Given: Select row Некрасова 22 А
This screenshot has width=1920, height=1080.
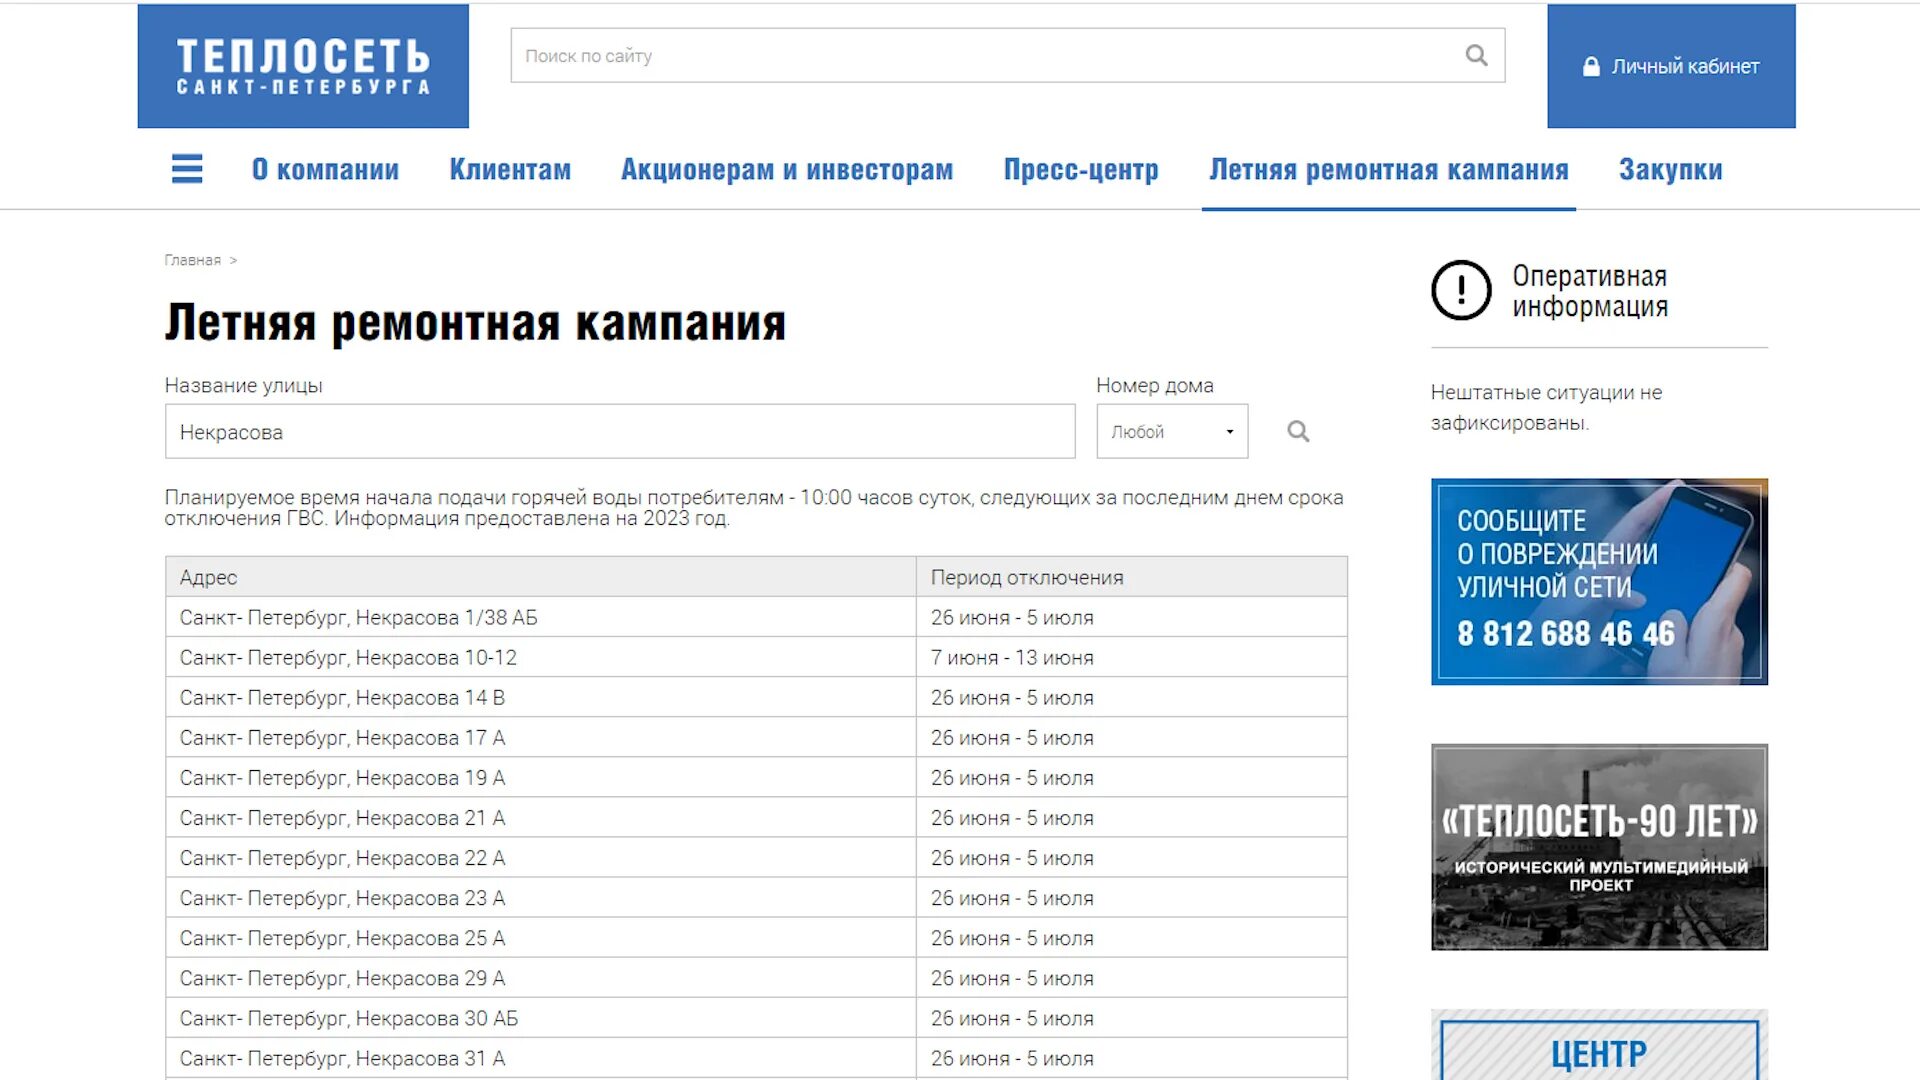Looking at the screenshot, I should click(756, 858).
